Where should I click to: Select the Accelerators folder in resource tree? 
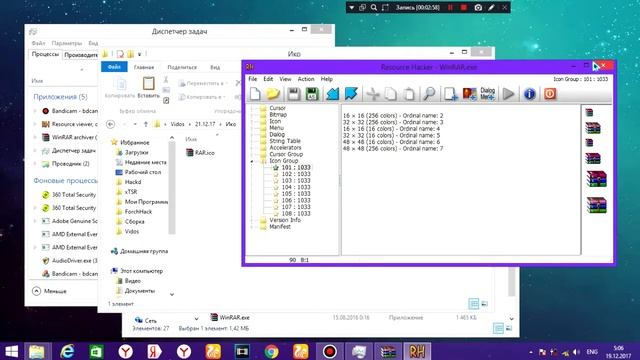(x=285, y=147)
